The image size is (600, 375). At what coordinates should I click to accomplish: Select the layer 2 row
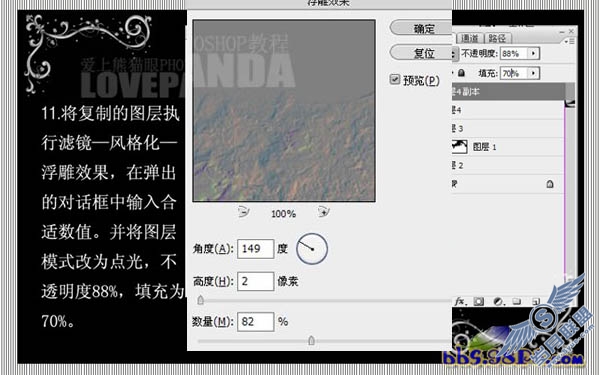tap(508, 165)
